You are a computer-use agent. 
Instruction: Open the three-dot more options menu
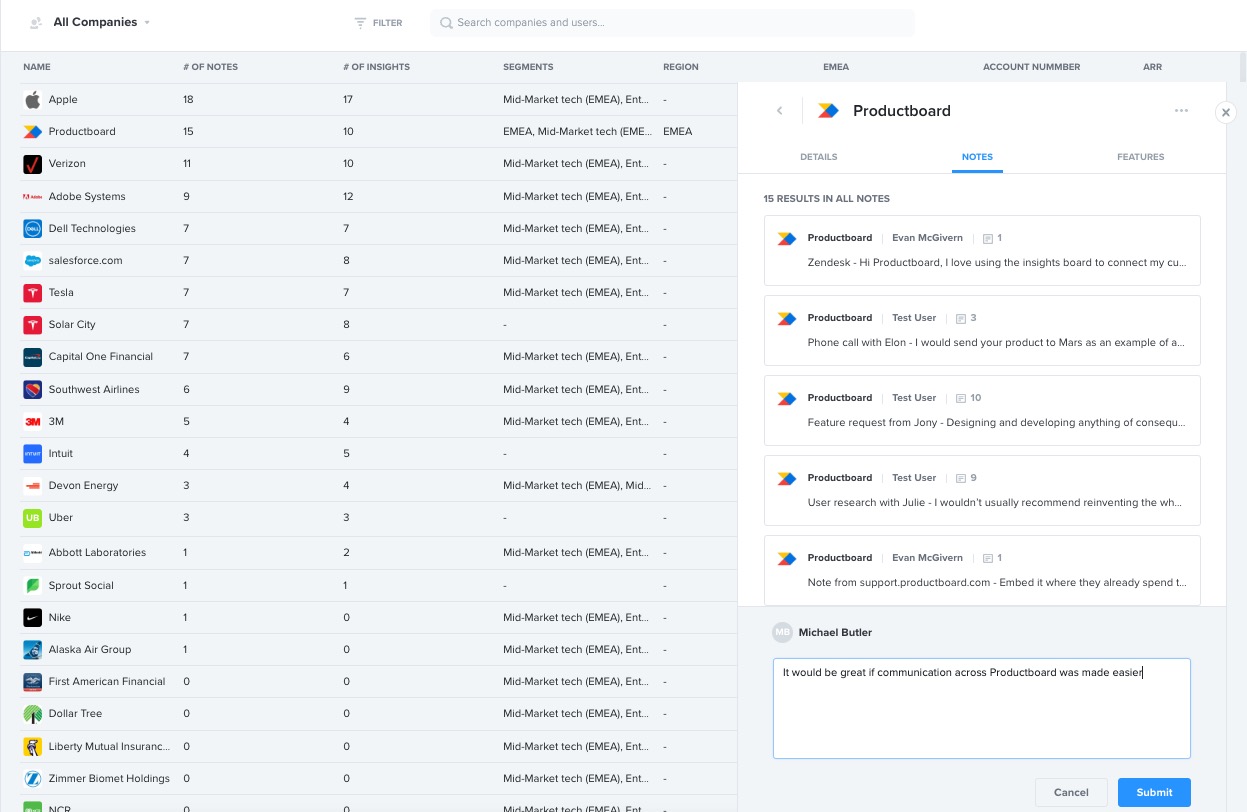(1181, 111)
